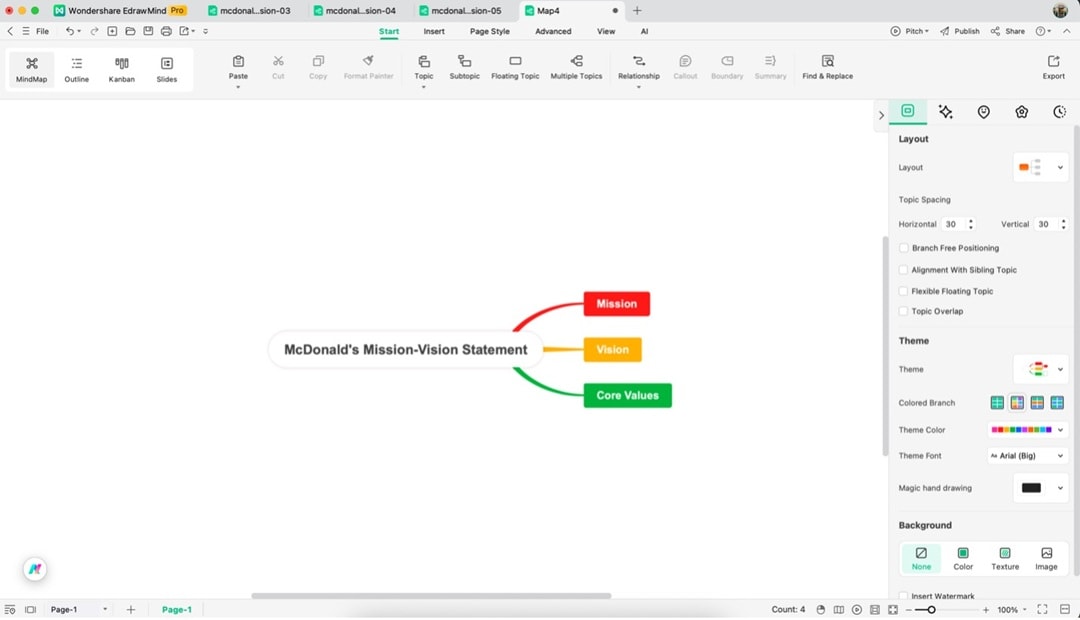Image resolution: width=1080 pixels, height=620 pixels.
Task: Open the Layout dropdown
Action: [x=1041, y=167]
